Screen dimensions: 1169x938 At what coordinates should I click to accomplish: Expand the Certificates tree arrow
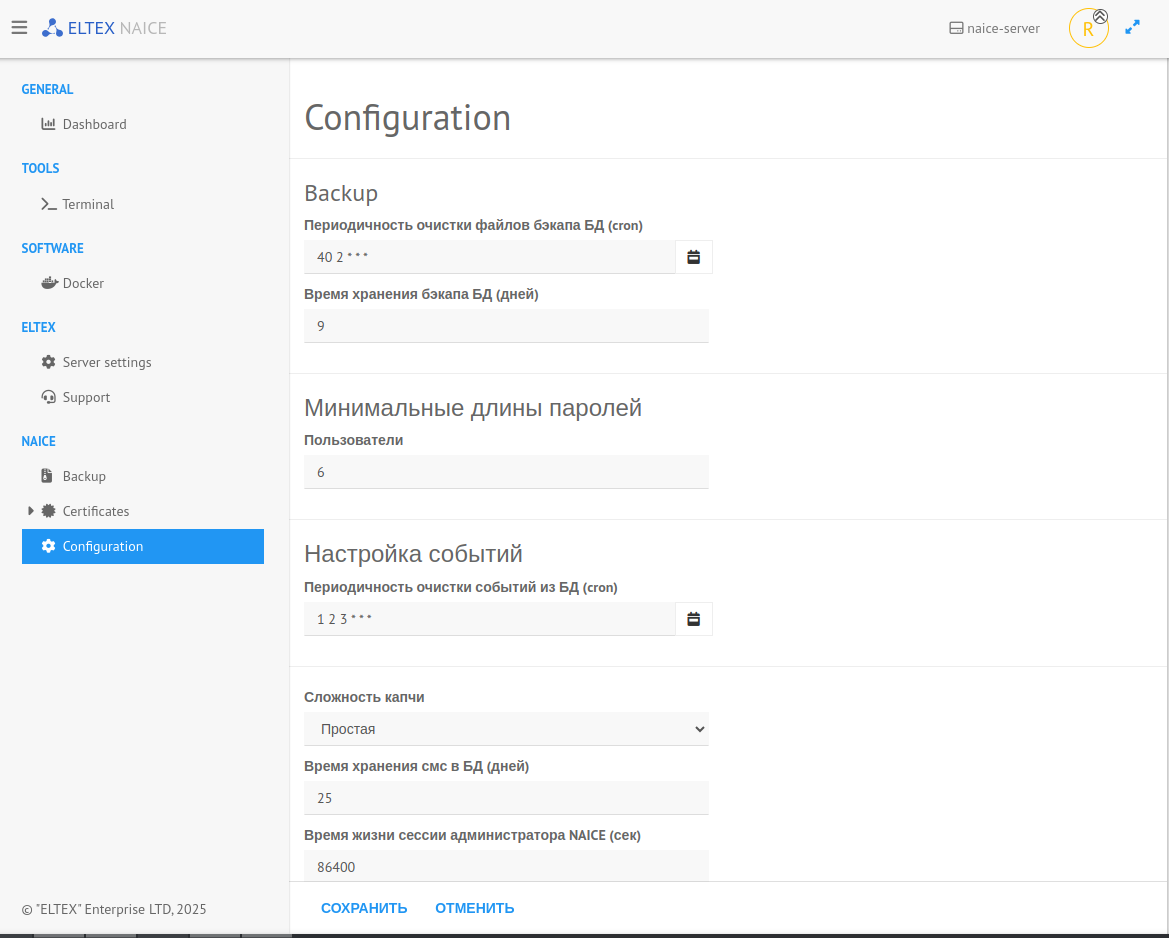[x=31, y=511]
